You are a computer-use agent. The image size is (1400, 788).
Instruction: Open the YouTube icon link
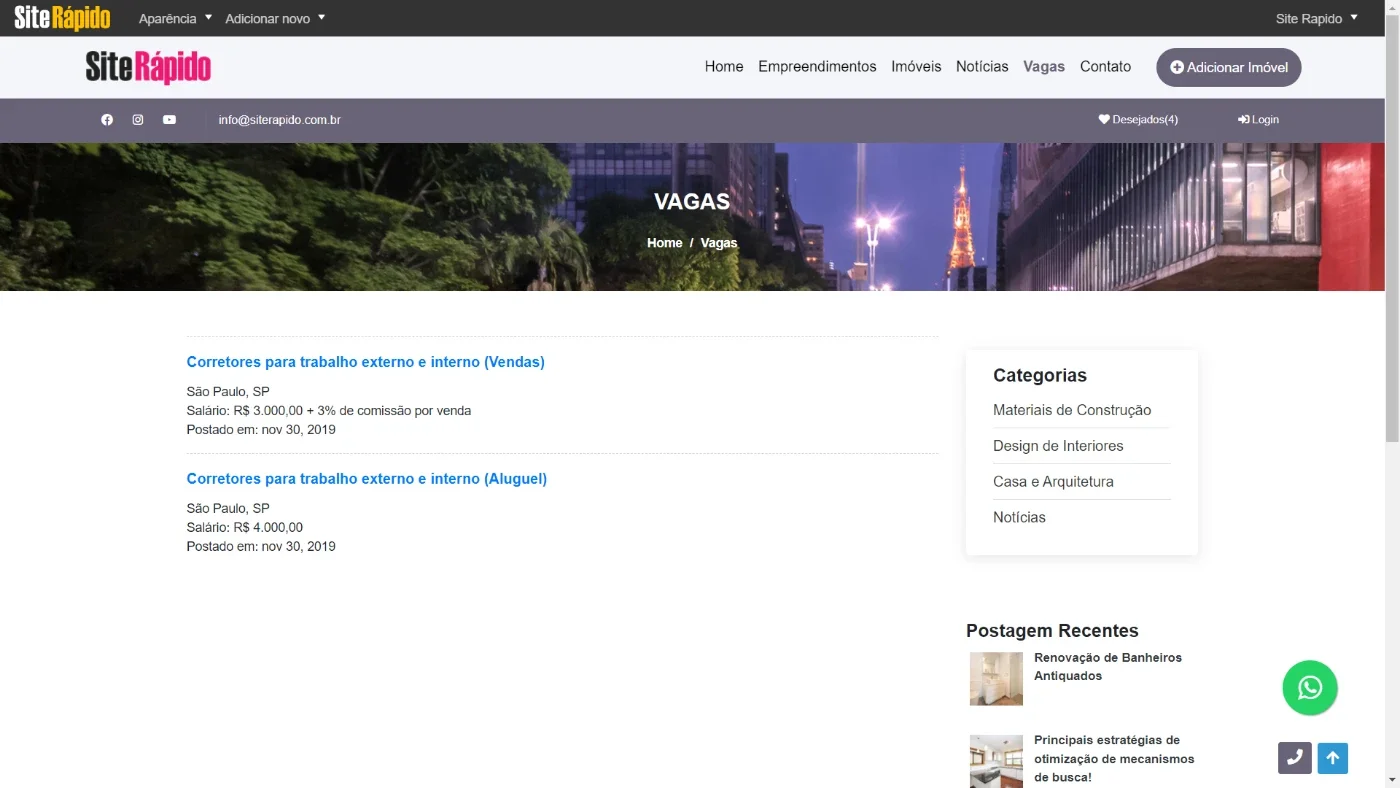[169, 120]
